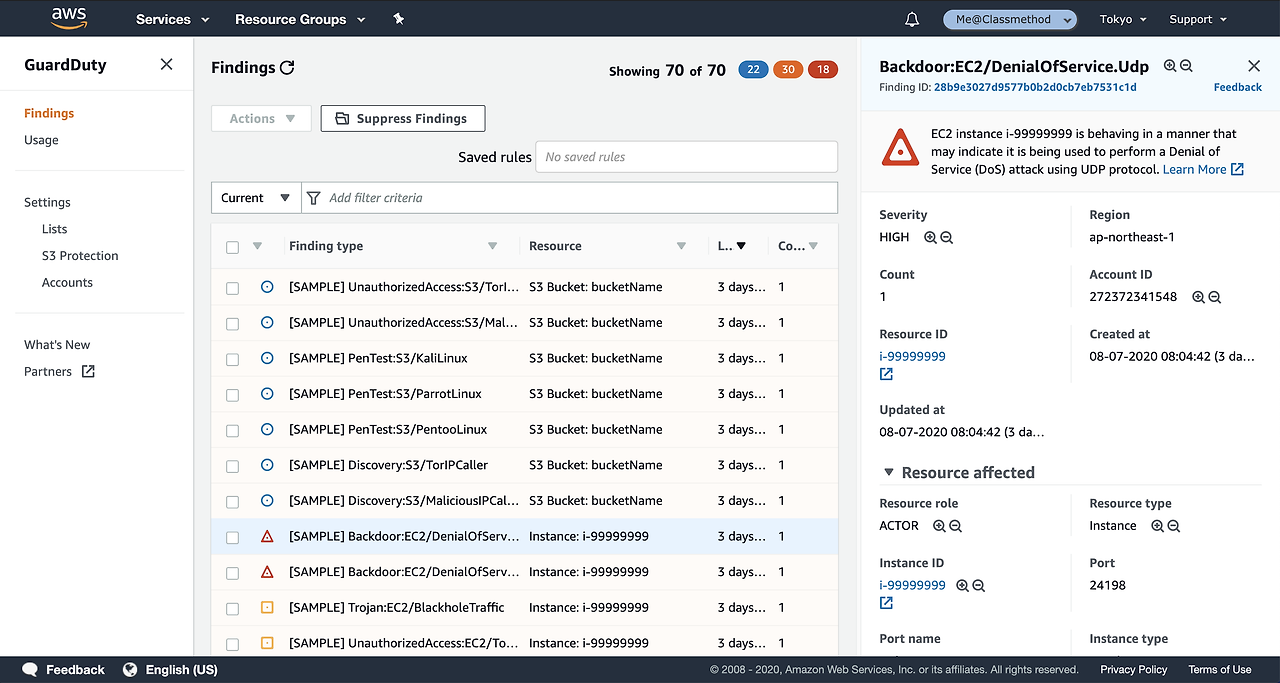The image size is (1280, 683).
Task: Check the UnauthorizedAccess:S3/TorI... row checkbox
Action: [232, 288]
